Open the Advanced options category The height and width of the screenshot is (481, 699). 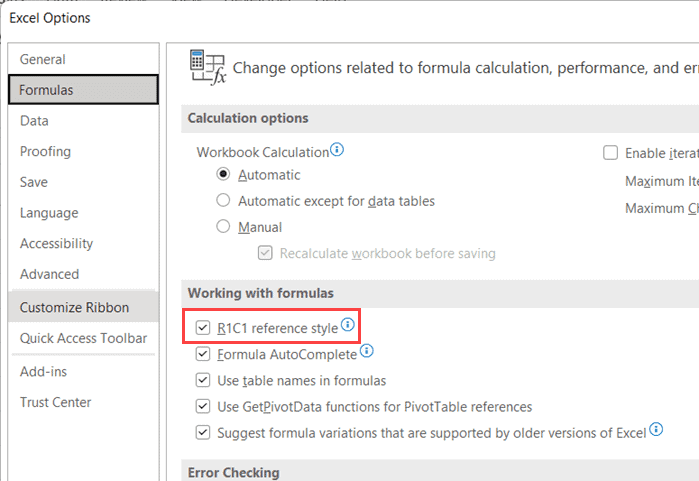click(49, 274)
